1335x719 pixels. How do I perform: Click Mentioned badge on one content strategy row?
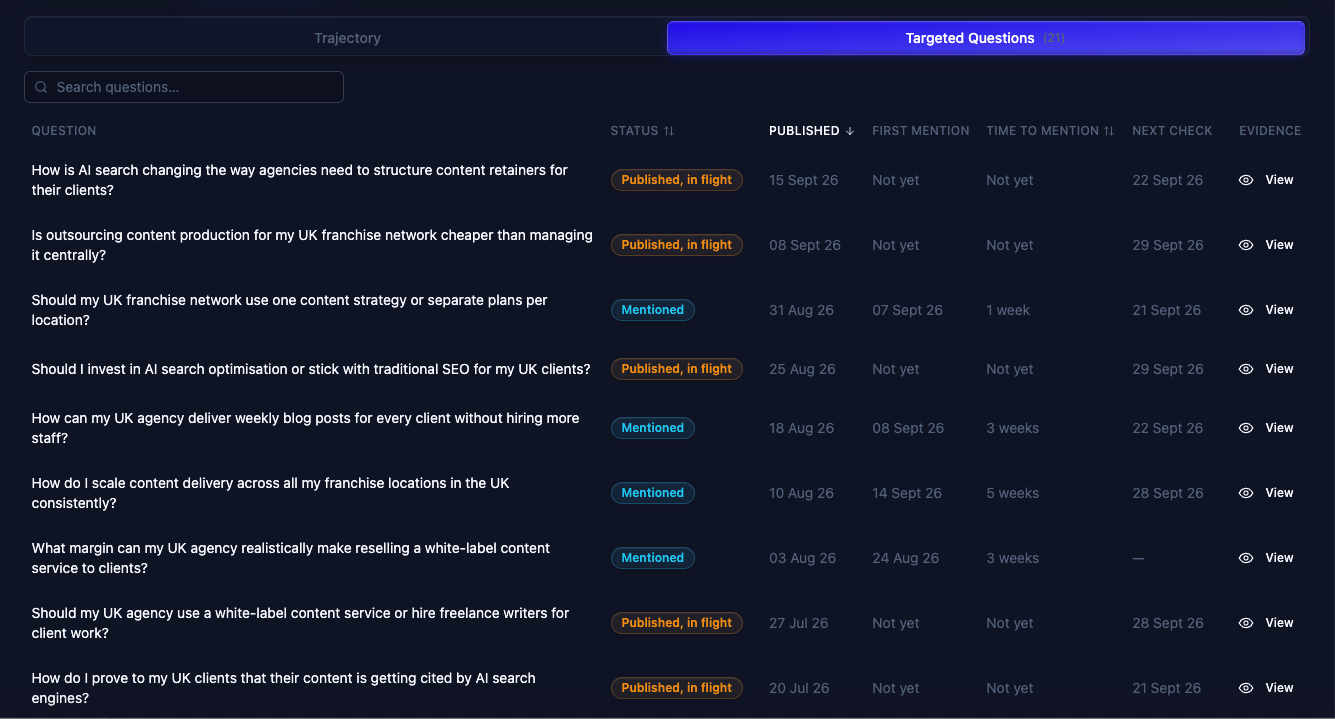(x=653, y=310)
